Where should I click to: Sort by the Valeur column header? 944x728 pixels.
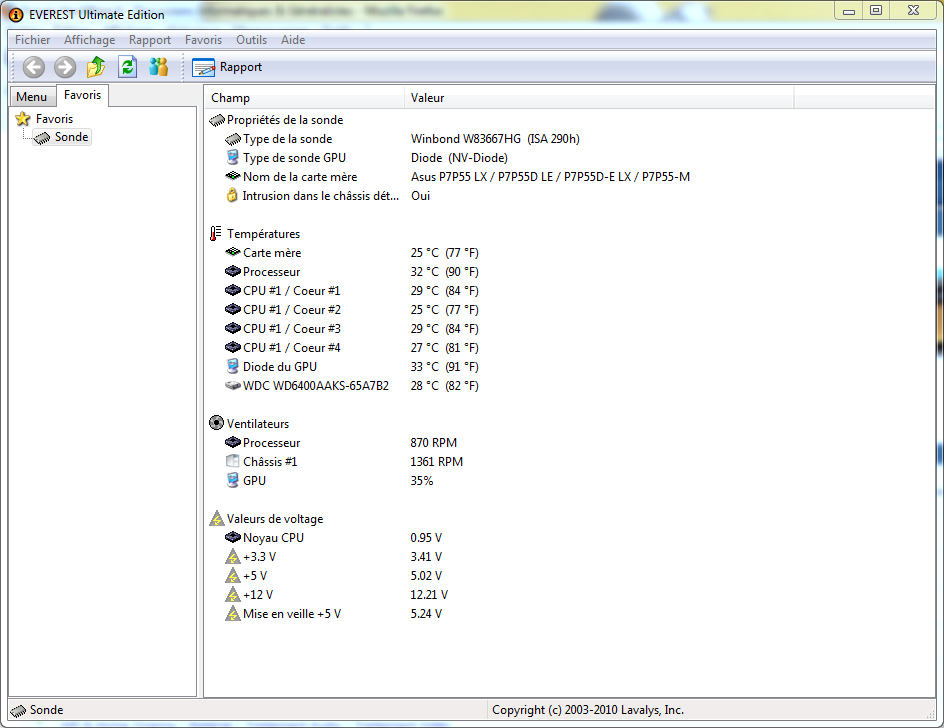pyautogui.click(x=425, y=97)
